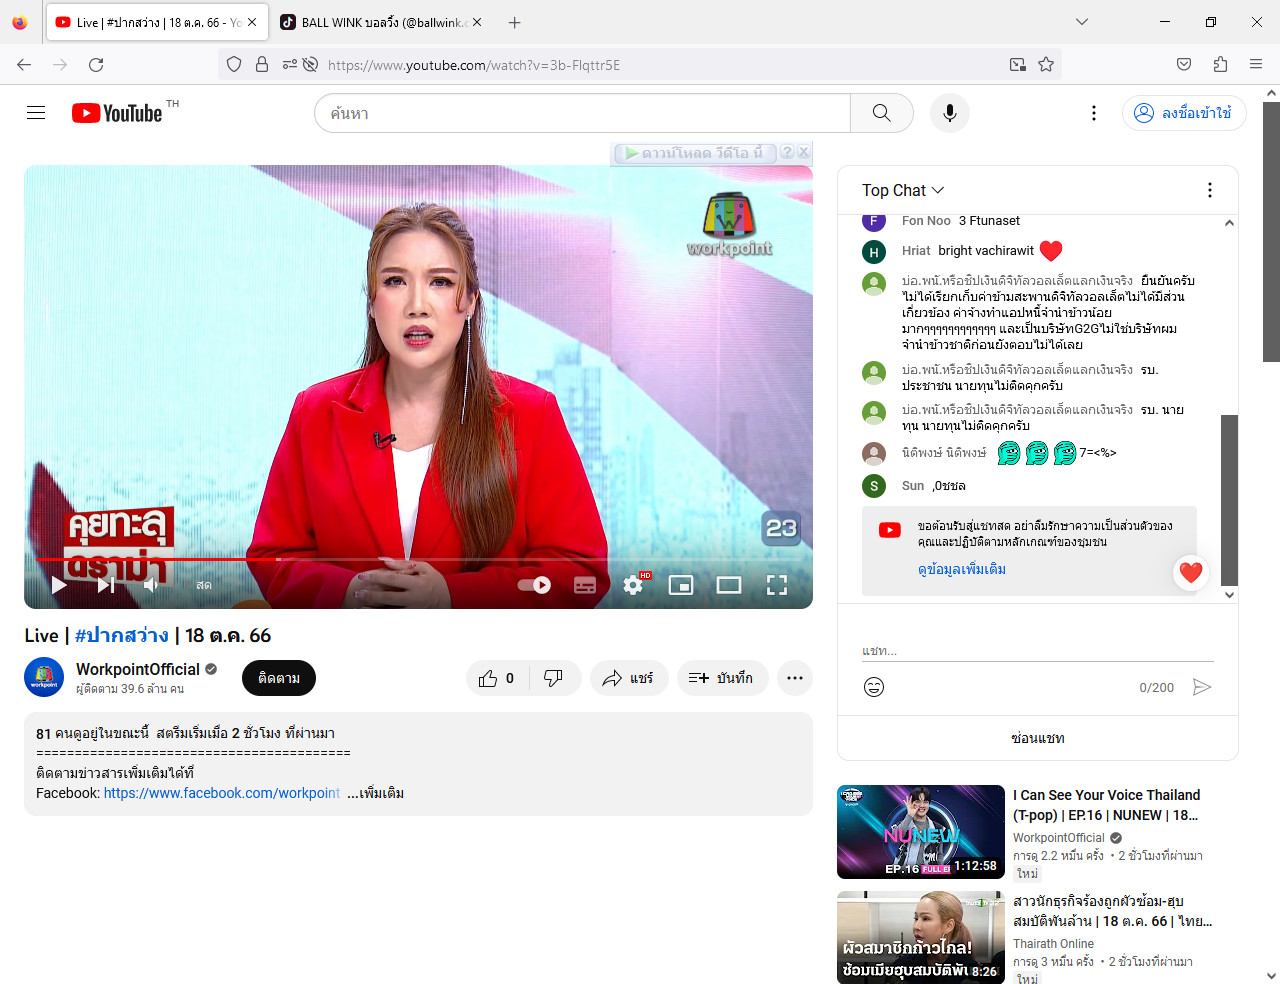Click the tracking protection shield icon
The width and height of the screenshot is (1280, 984).
(x=234, y=64)
